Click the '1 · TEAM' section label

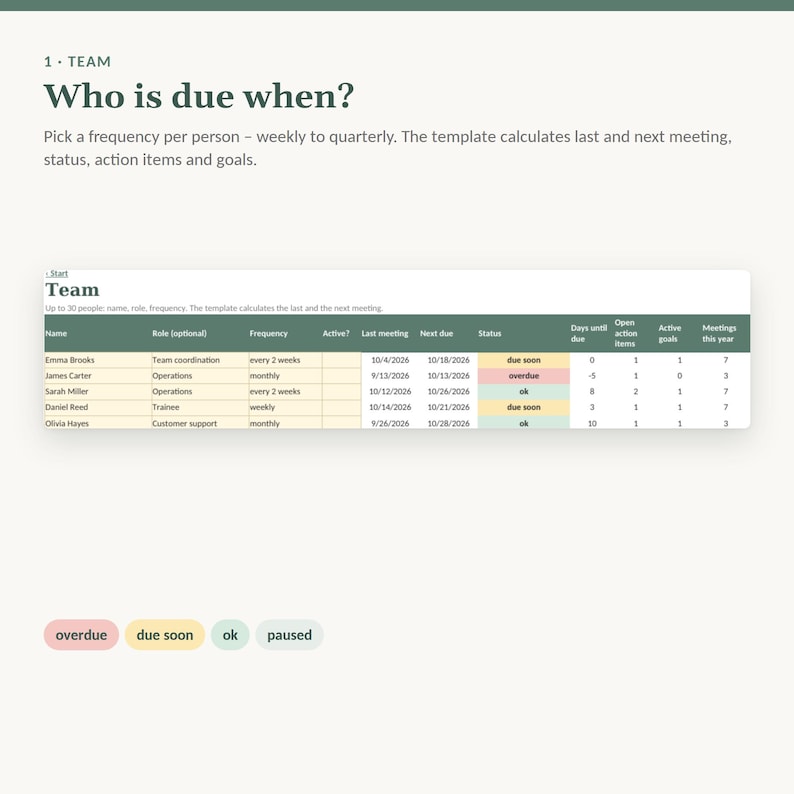click(77, 62)
